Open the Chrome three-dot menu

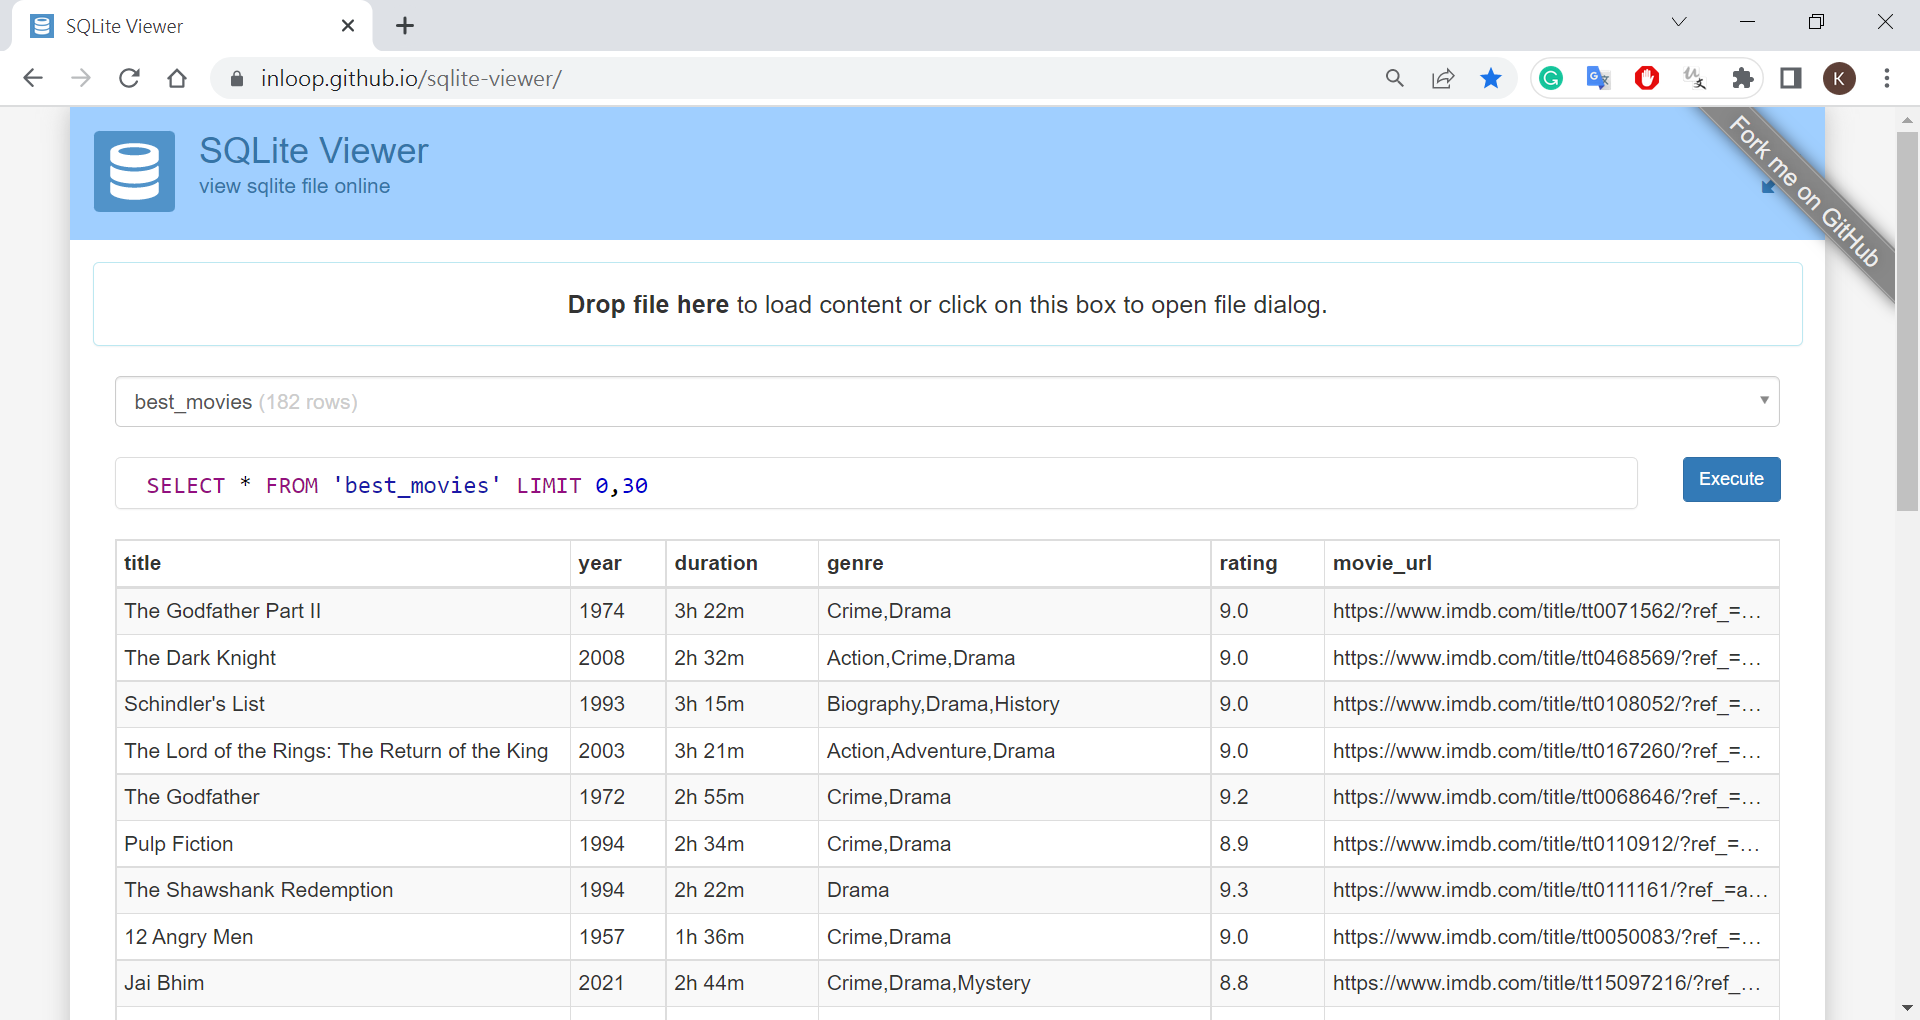click(x=1886, y=78)
